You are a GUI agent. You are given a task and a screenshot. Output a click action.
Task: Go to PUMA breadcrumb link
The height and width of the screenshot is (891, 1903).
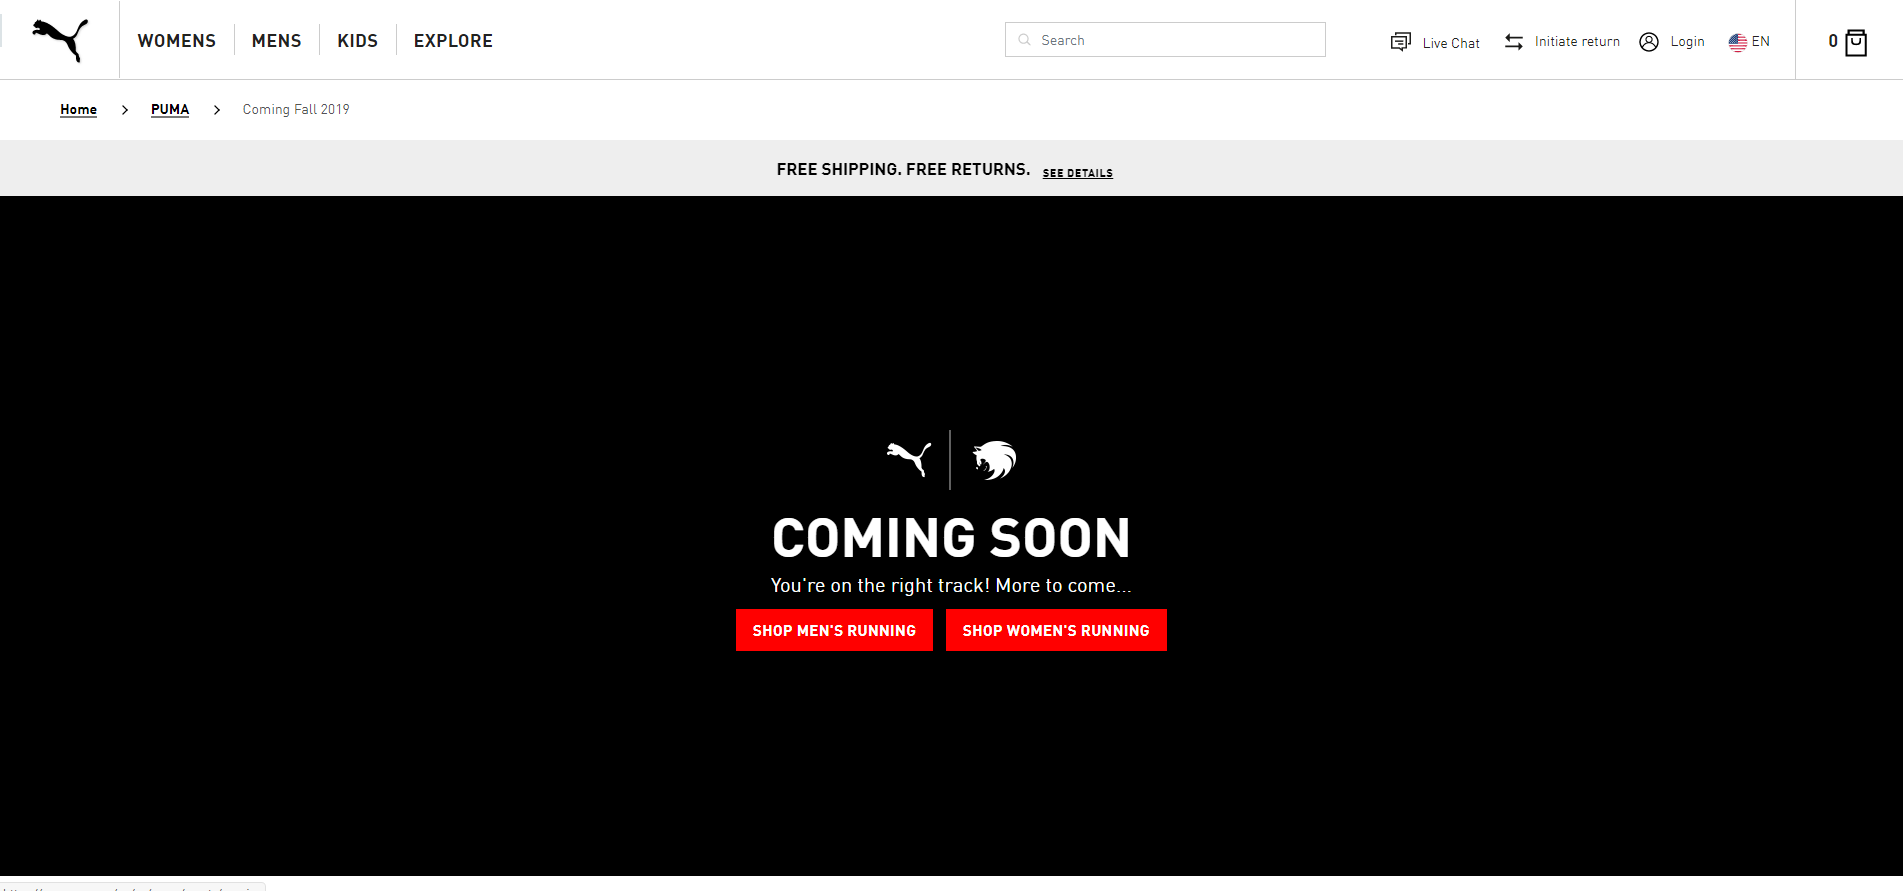tap(170, 110)
